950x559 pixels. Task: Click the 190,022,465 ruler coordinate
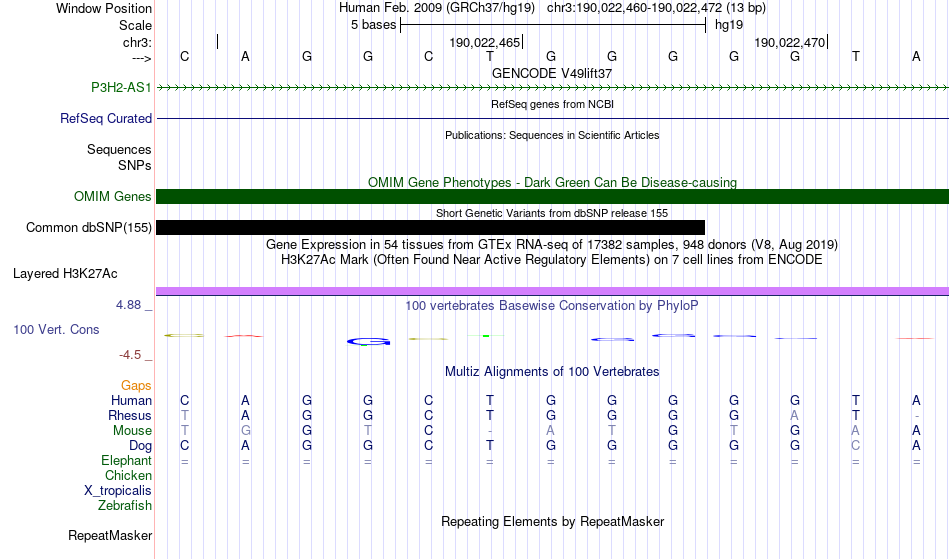pos(485,42)
